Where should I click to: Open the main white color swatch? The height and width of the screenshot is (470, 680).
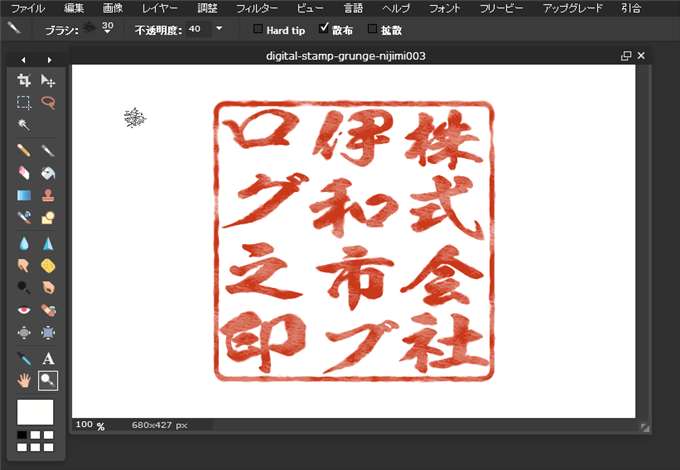point(35,411)
